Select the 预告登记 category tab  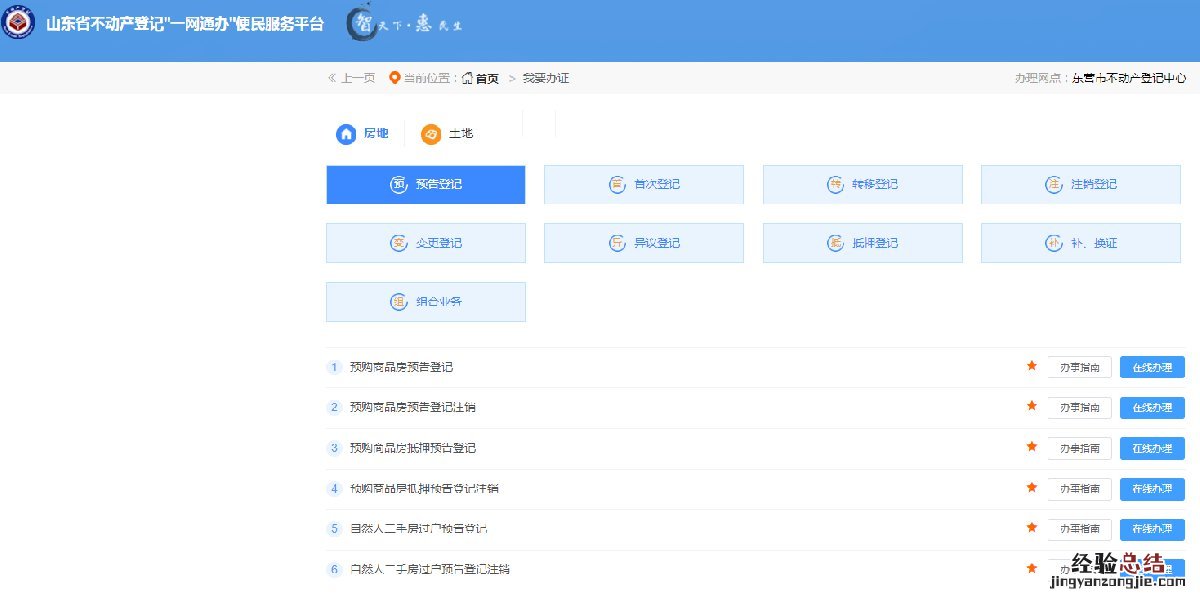[x=425, y=185]
